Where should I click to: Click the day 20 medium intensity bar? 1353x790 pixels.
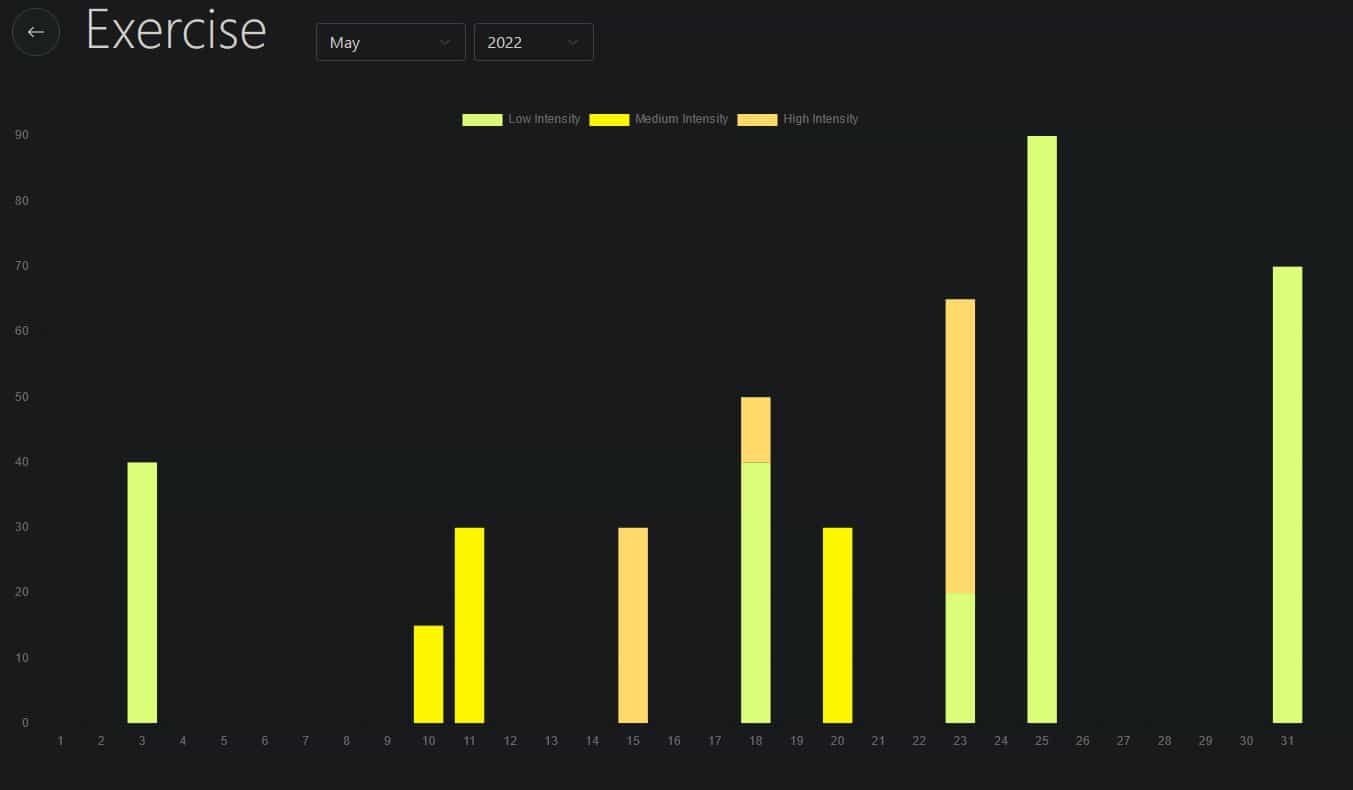tap(837, 625)
